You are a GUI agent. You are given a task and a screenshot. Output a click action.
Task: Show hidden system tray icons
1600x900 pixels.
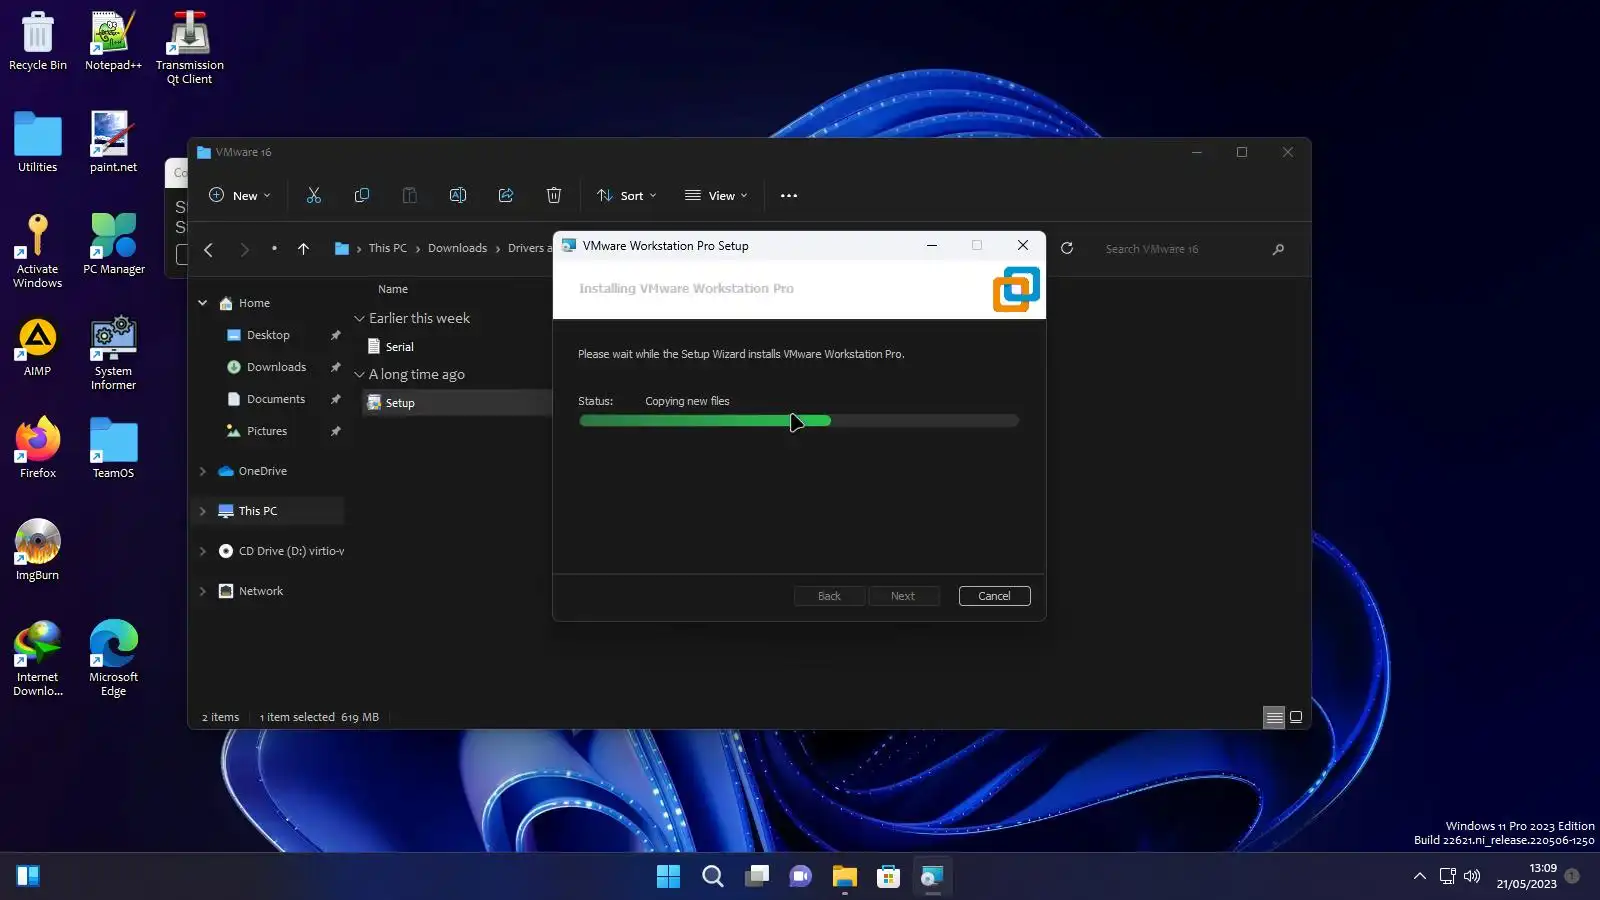(1419, 877)
